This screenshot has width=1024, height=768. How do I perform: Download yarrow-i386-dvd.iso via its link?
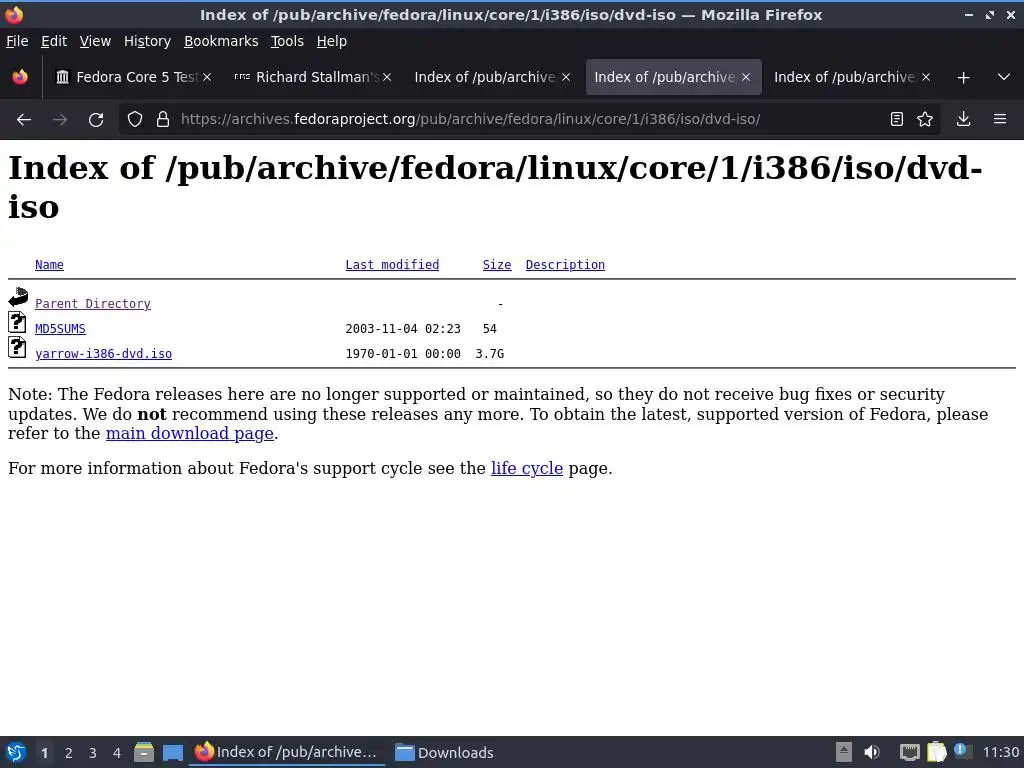pos(103,353)
